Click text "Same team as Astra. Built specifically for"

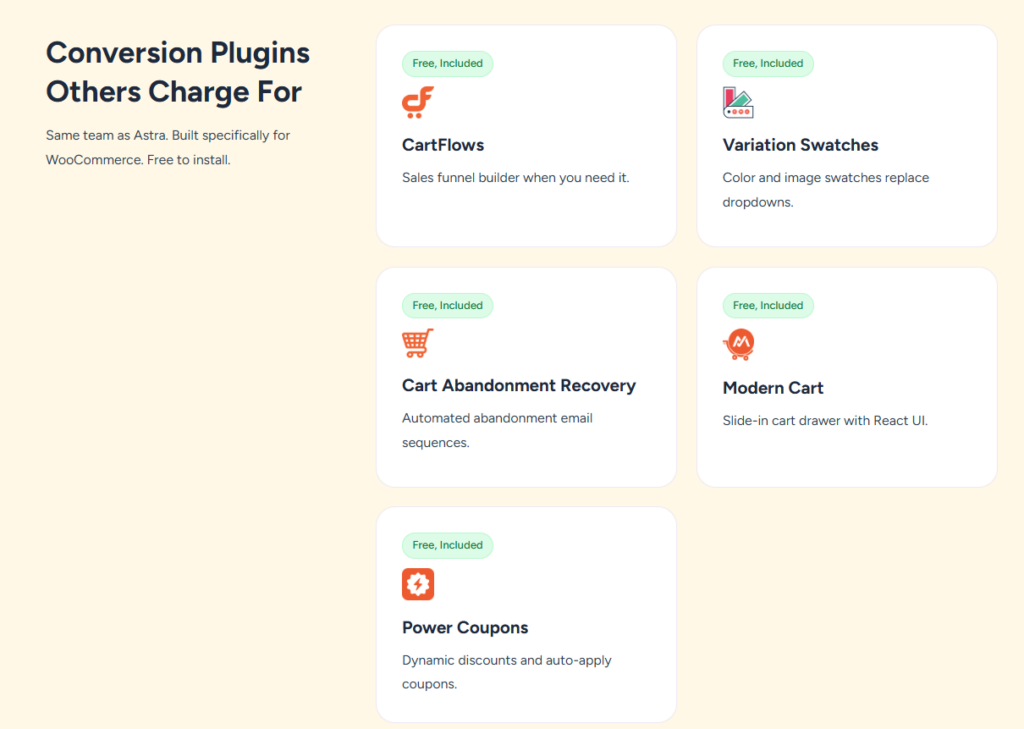[168, 135]
